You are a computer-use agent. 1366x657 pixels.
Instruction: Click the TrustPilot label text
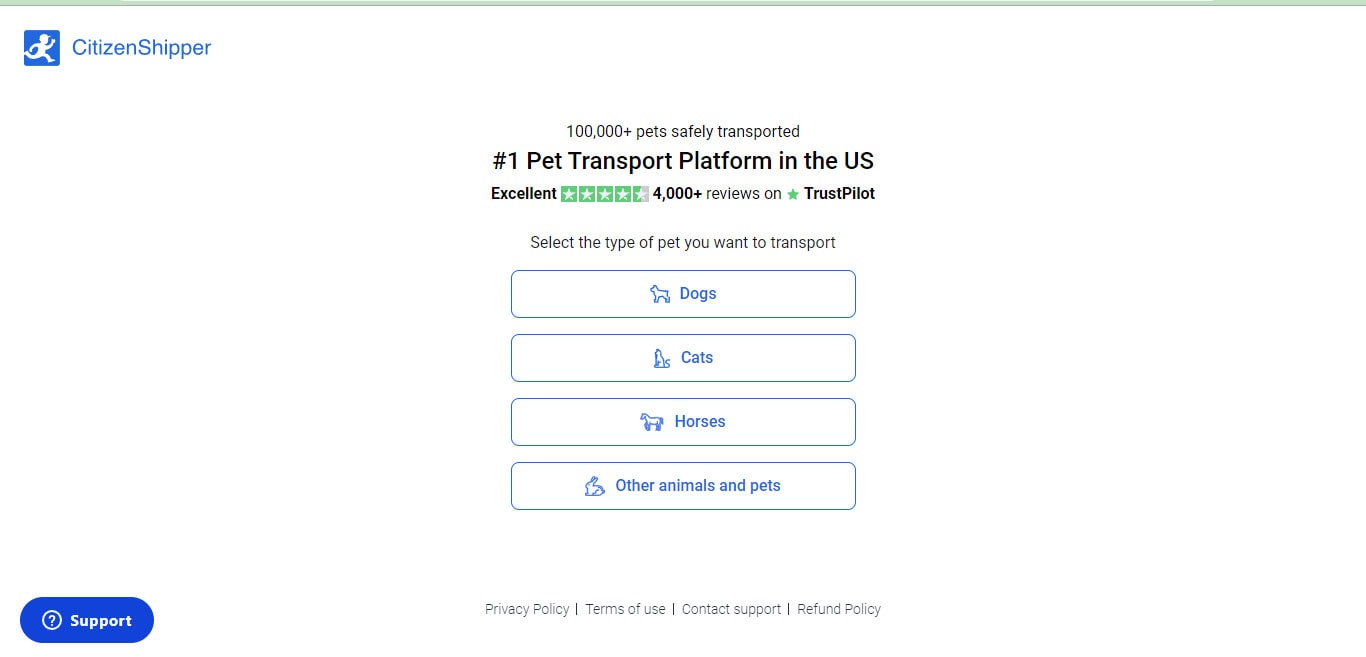pos(841,194)
